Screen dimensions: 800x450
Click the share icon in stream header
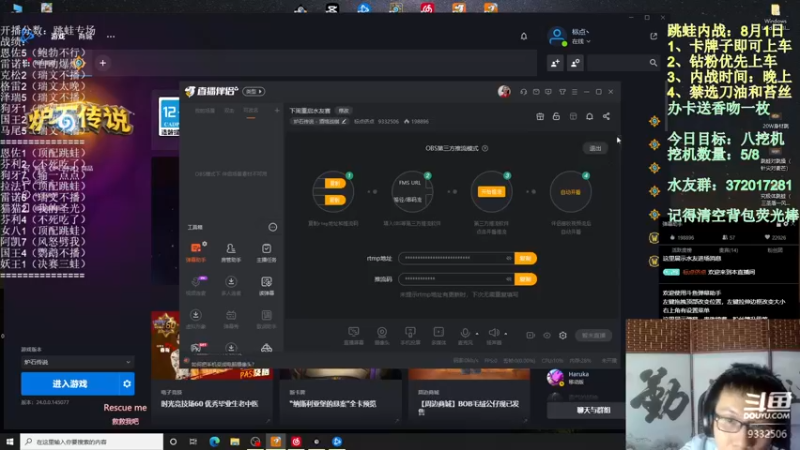[x=606, y=116]
